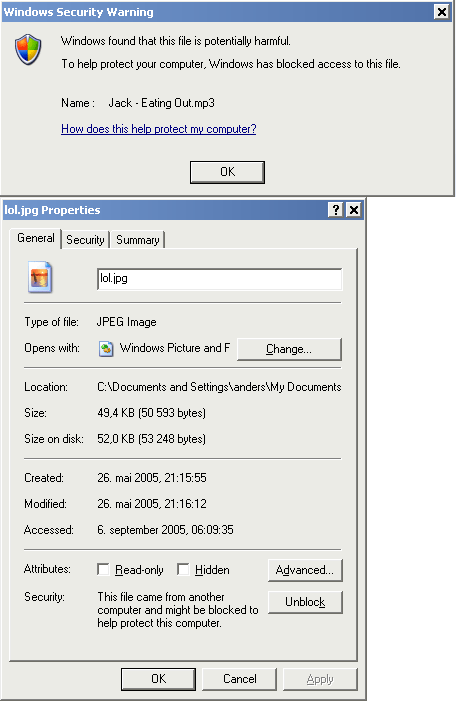Switch to the General tab
The width and height of the screenshot is (456, 701).
(36, 238)
